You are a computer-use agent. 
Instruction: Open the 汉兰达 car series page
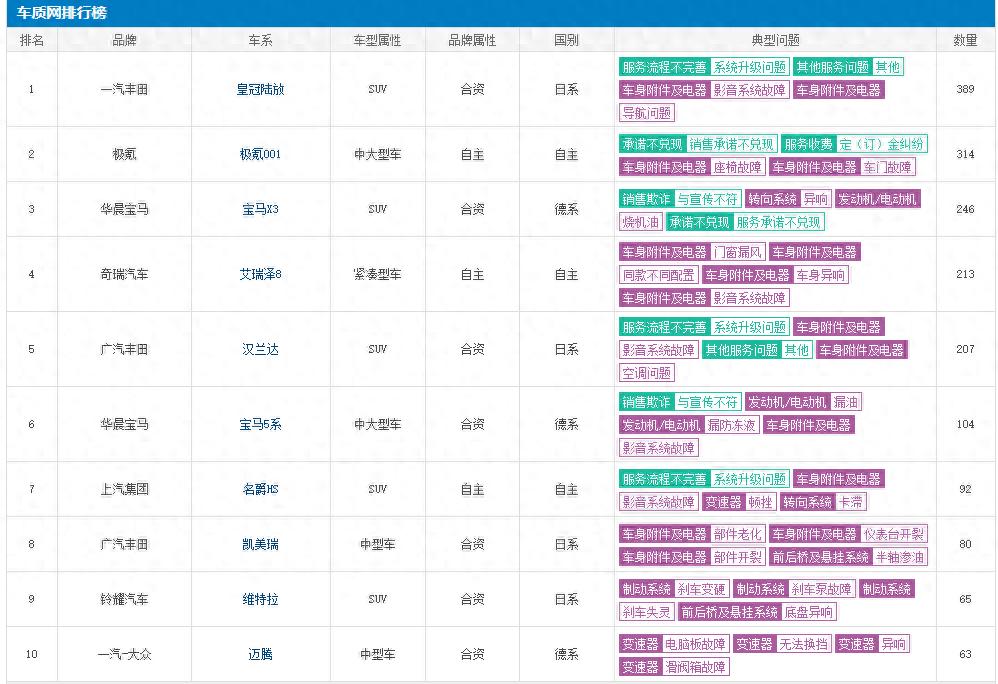[260, 349]
